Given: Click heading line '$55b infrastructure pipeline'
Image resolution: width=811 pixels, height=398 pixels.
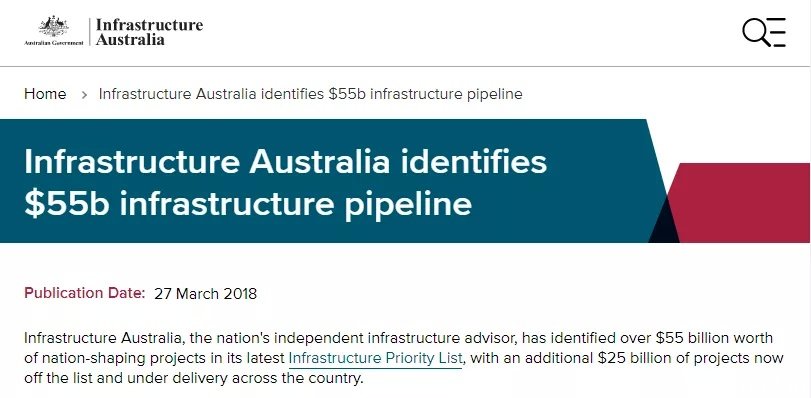Looking at the screenshot, I should (248, 203).
